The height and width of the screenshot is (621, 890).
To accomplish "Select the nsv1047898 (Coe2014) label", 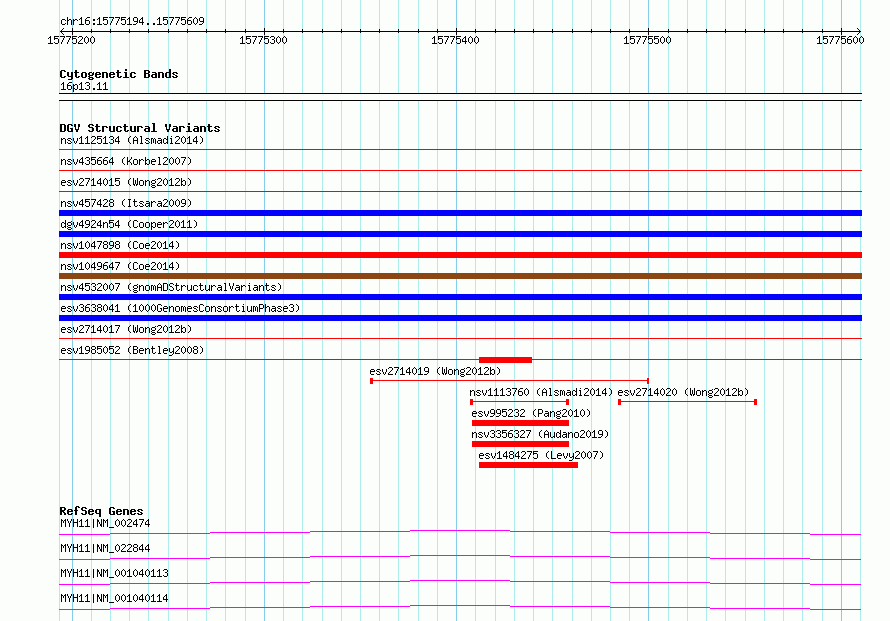I will (120, 245).
